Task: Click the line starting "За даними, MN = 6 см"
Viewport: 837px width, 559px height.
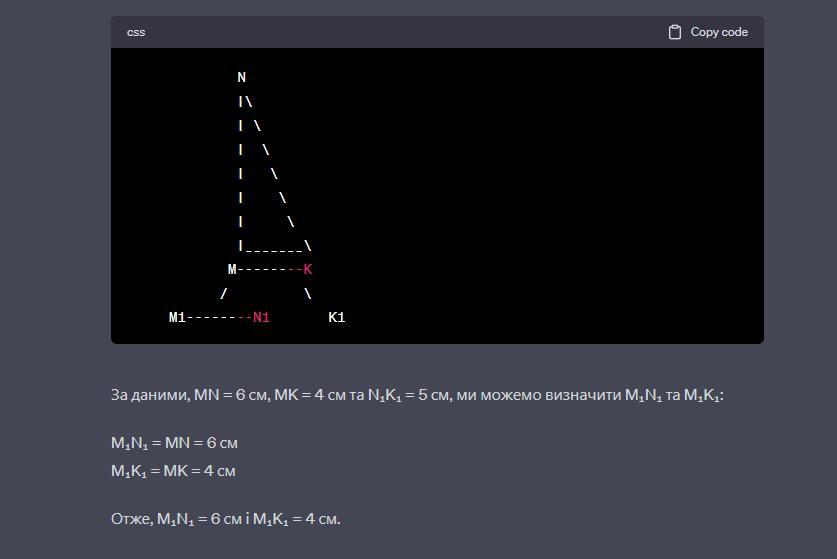Action: coord(417,395)
